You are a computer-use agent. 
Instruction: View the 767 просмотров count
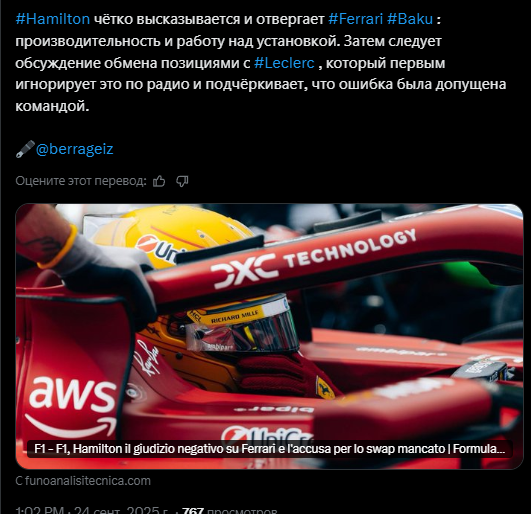click(230, 510)
